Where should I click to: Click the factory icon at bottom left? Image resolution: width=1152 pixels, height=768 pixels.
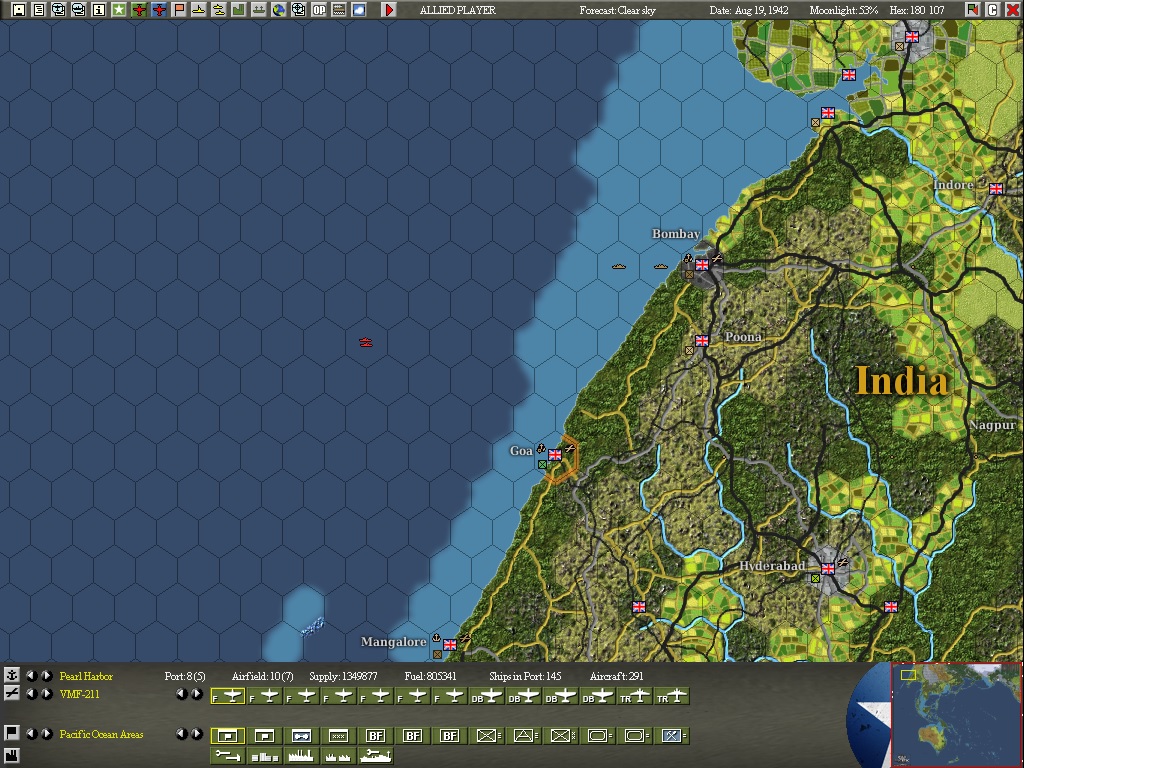(x=12, y=755)
